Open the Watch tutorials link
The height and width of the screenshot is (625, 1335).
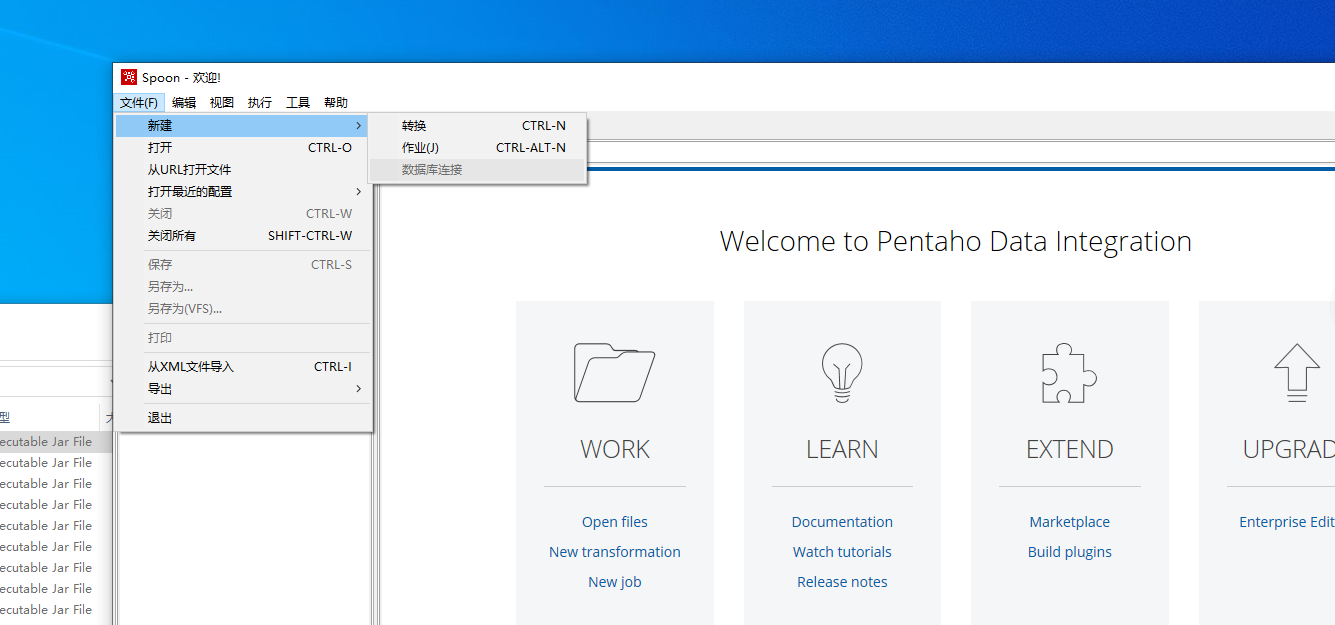842,552
